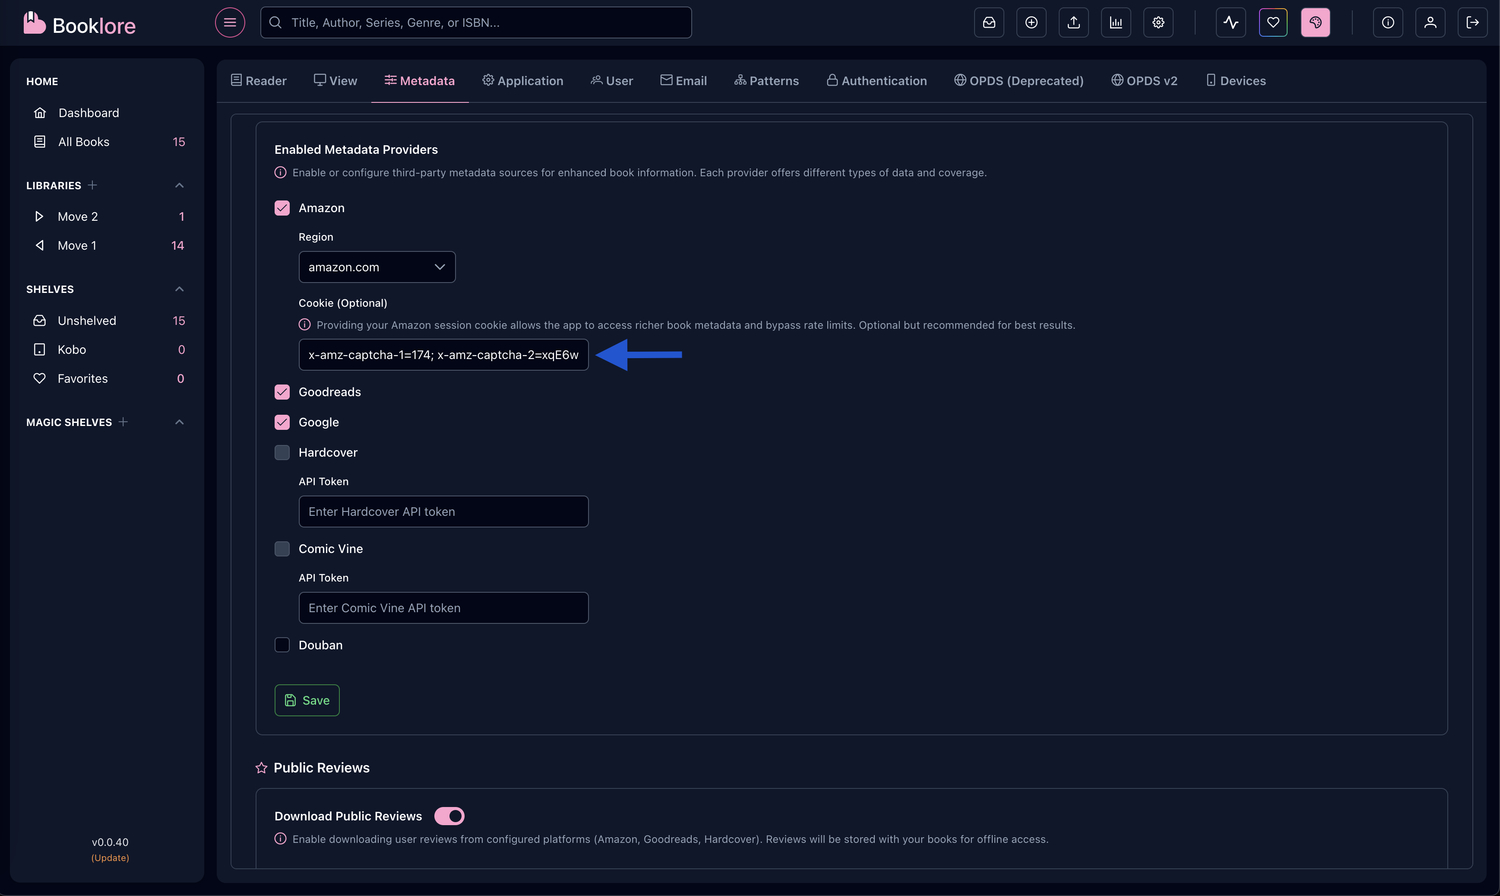Switch to the Authentication tab
Image resolution: width=1500 pixels, height=896 pixels.
(876, 80)
